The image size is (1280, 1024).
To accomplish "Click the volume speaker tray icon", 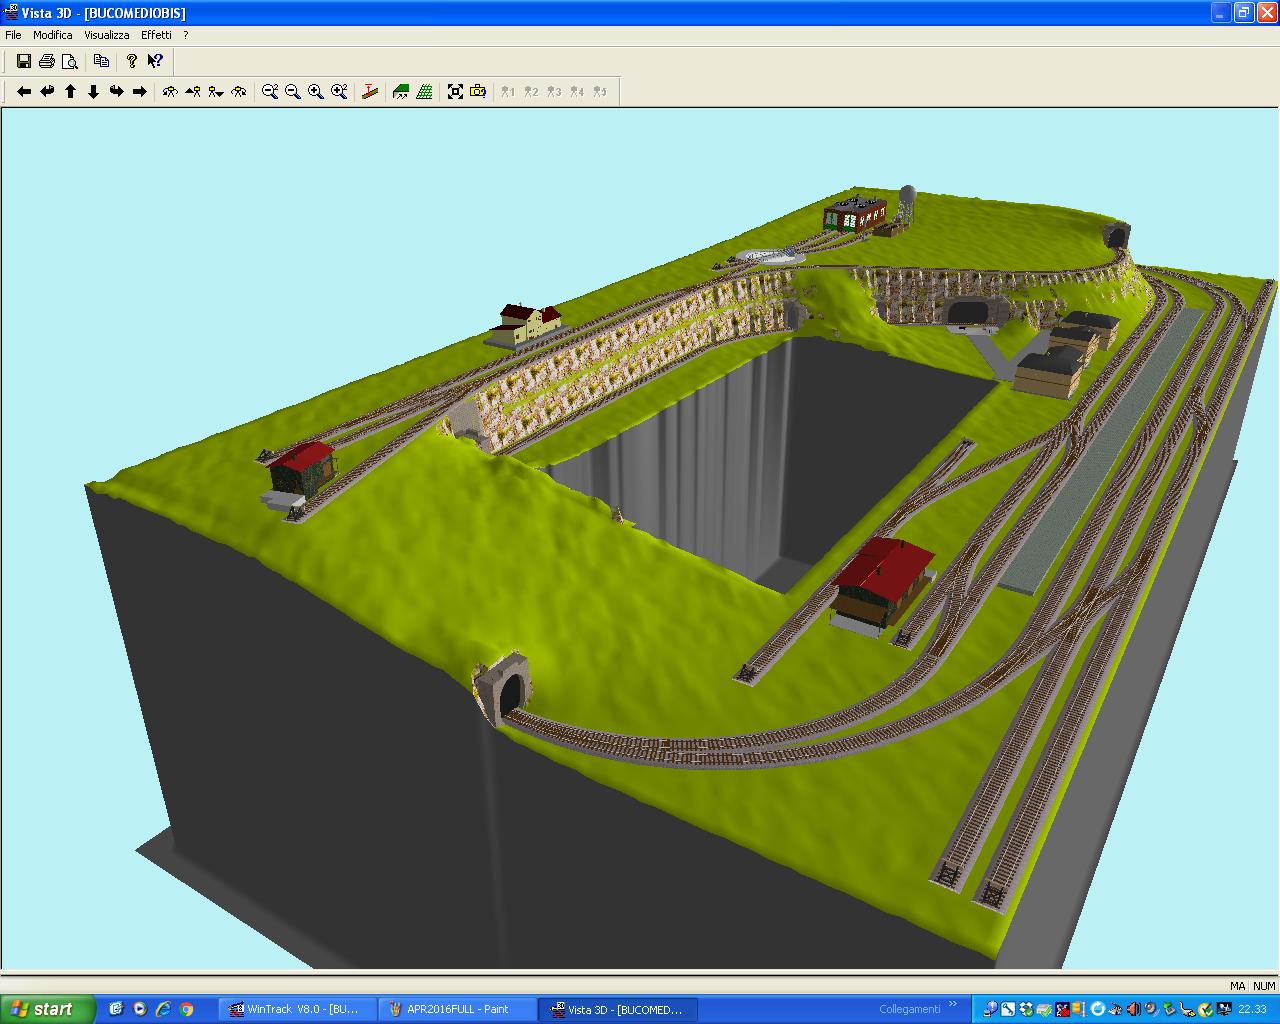I will [1134, 1009].
